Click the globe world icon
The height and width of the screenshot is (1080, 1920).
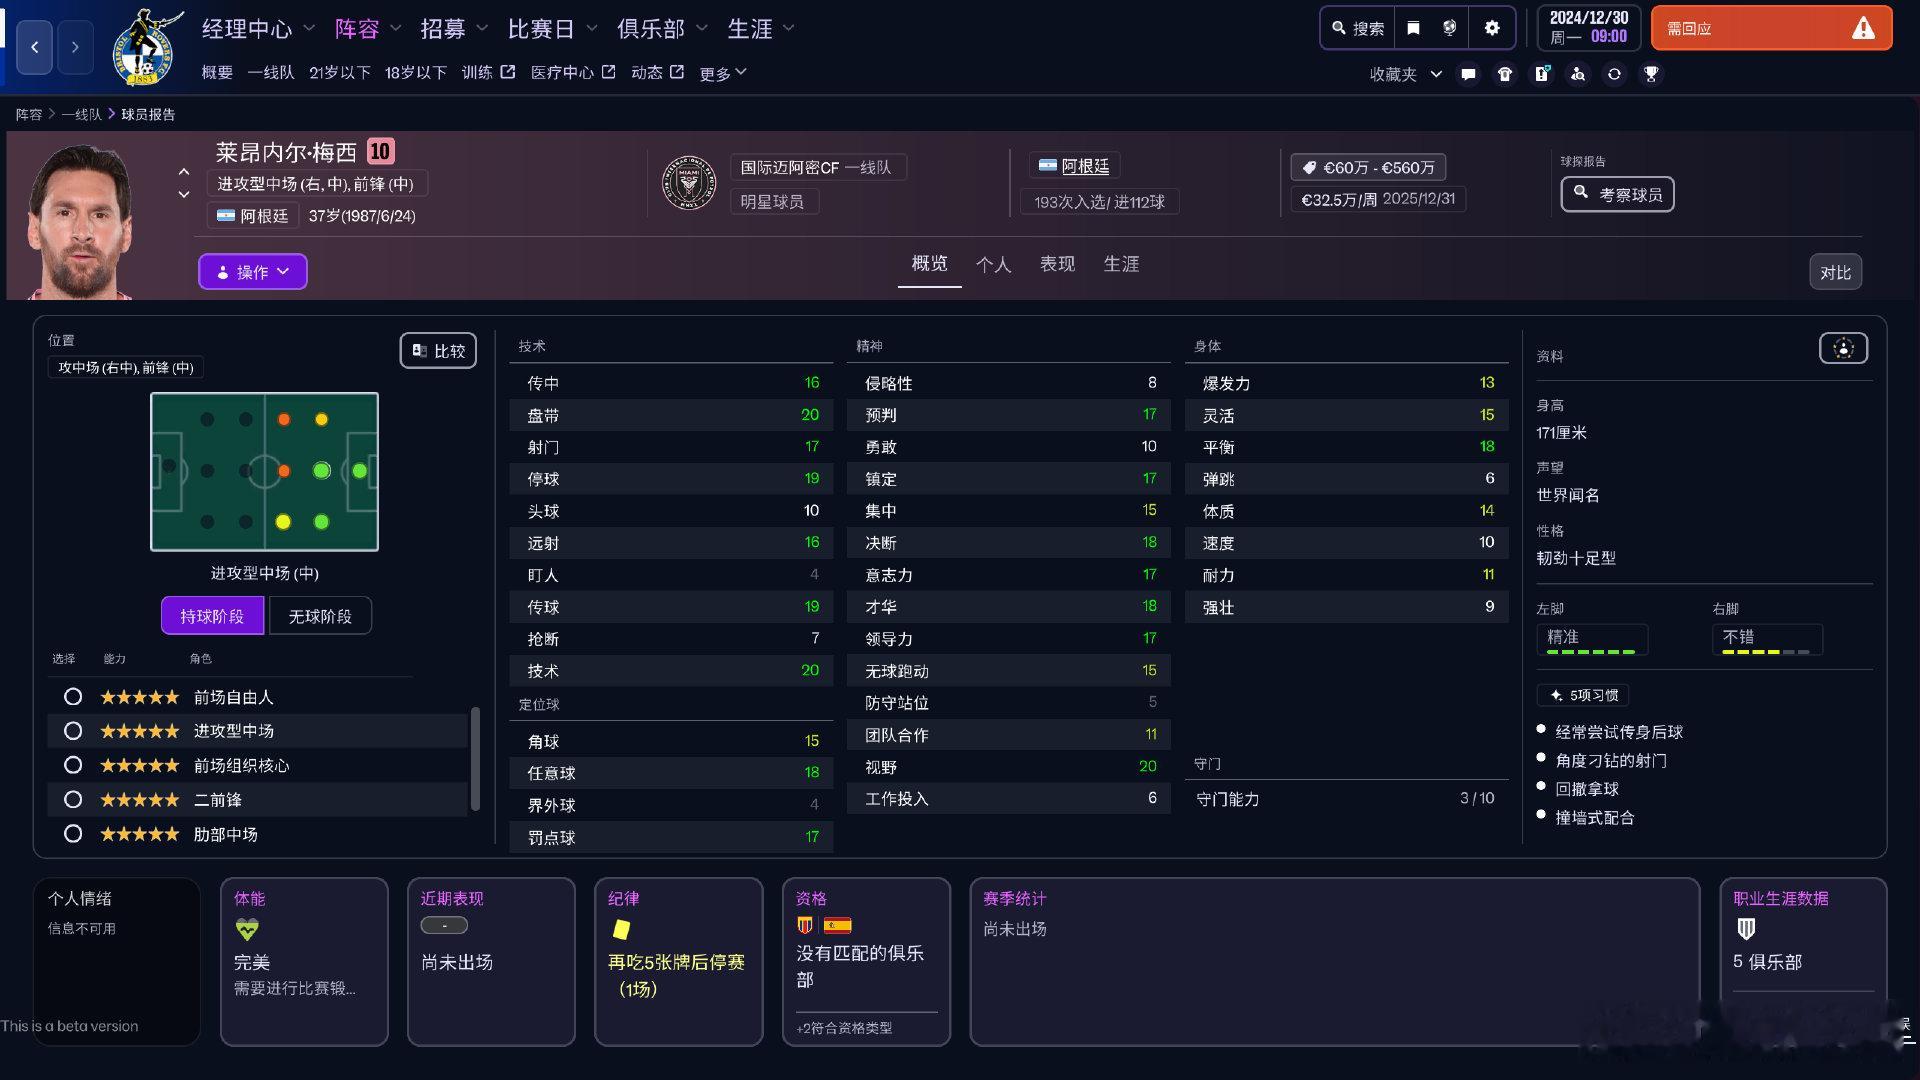click(1450, 28)
